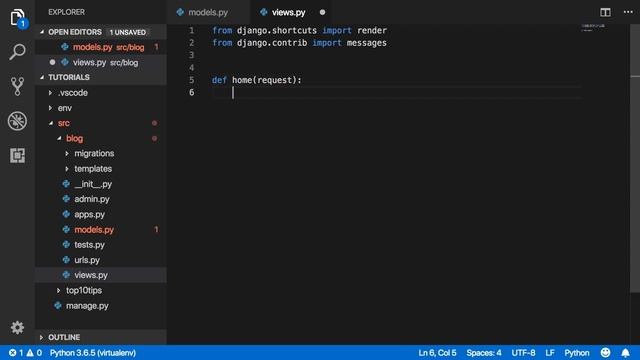Close unsaved views.py tab via dot

tap(322, 12)
